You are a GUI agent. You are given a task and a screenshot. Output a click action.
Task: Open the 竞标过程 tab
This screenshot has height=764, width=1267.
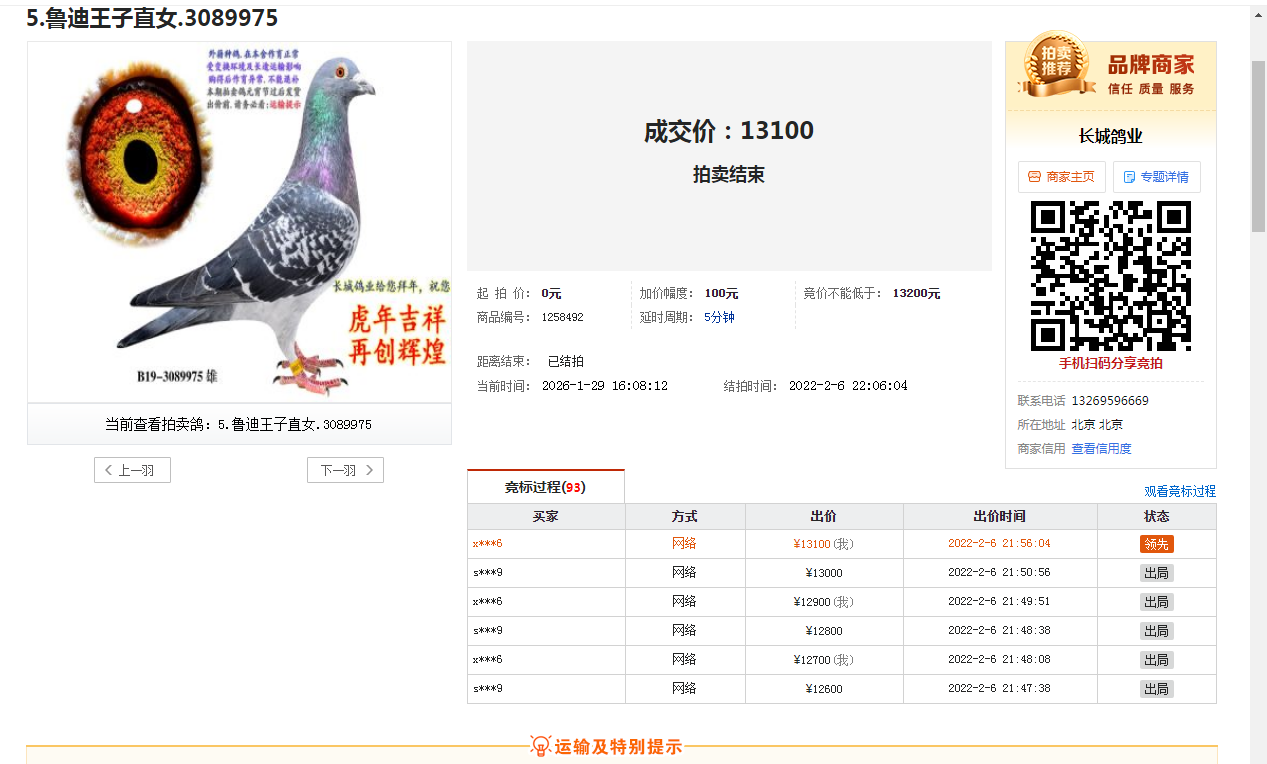click(x=545, y=487)
